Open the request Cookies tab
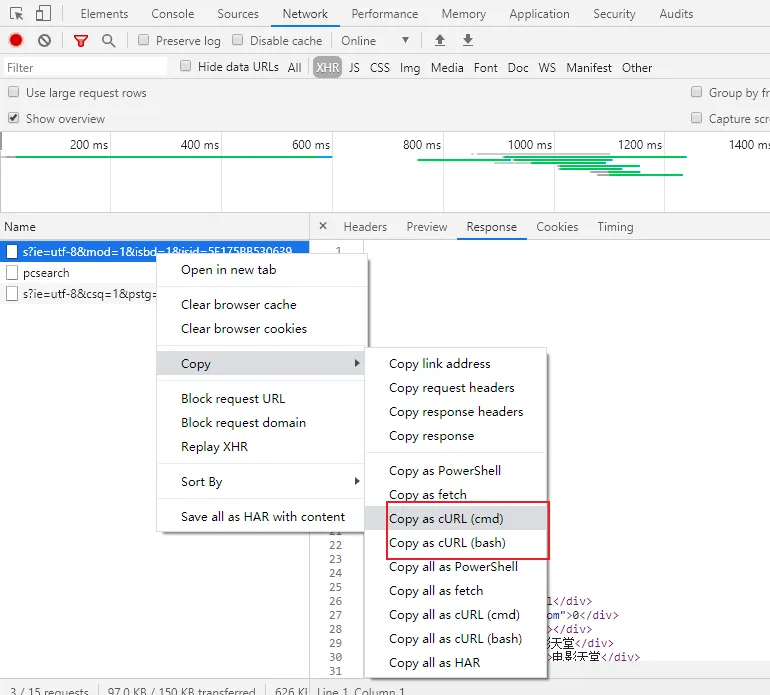Screen dimensions: 770x695 557,227
